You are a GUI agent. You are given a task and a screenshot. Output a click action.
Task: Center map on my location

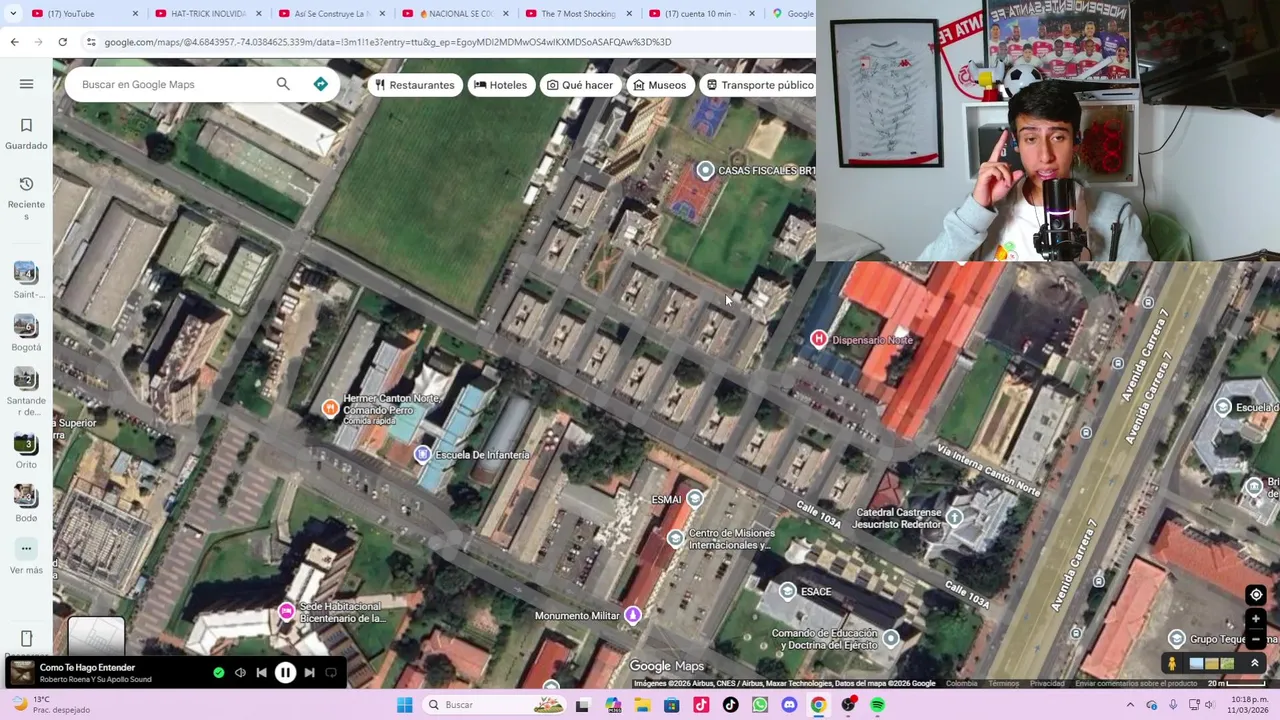(1256, 595)
